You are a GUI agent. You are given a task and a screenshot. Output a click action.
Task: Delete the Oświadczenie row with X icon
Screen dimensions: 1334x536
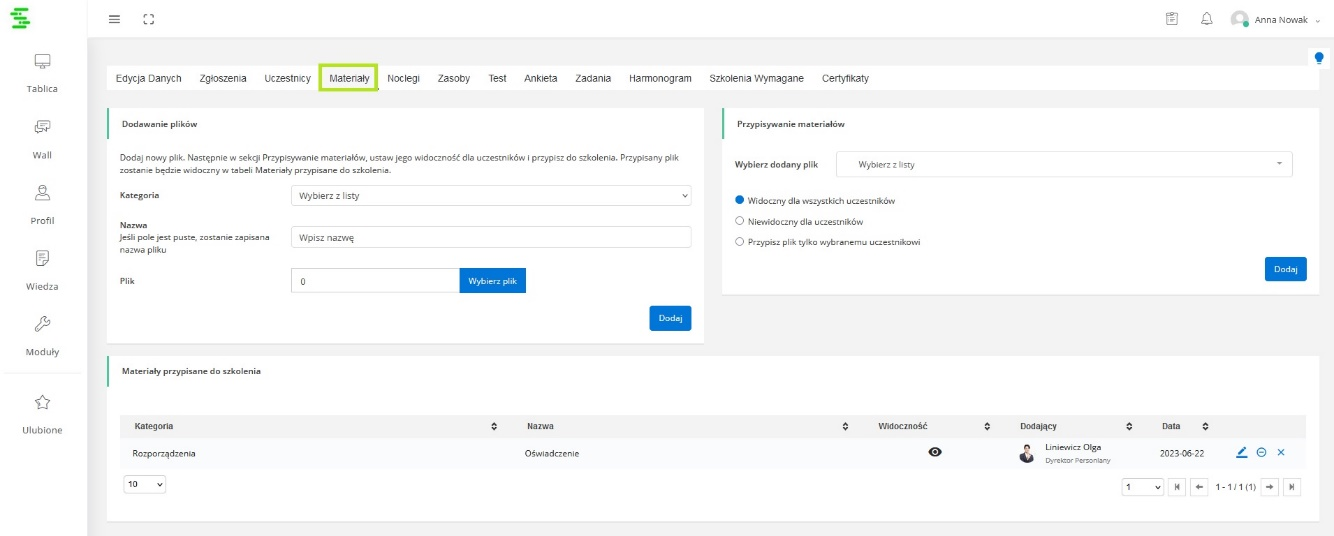(1280, 453)
